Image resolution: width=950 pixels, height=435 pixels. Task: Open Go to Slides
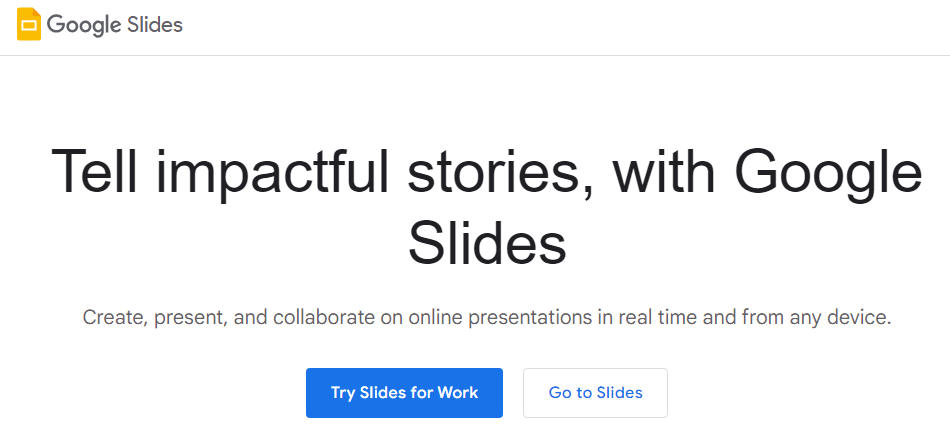click(x=595, y=393)
